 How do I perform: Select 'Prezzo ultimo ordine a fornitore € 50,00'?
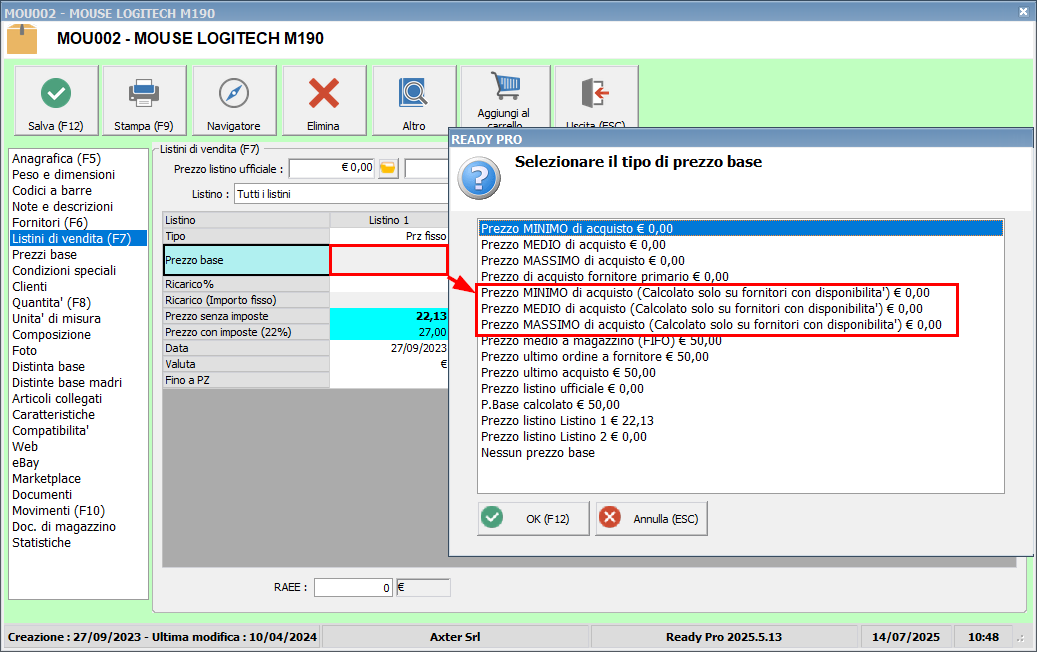coord(741,356)
